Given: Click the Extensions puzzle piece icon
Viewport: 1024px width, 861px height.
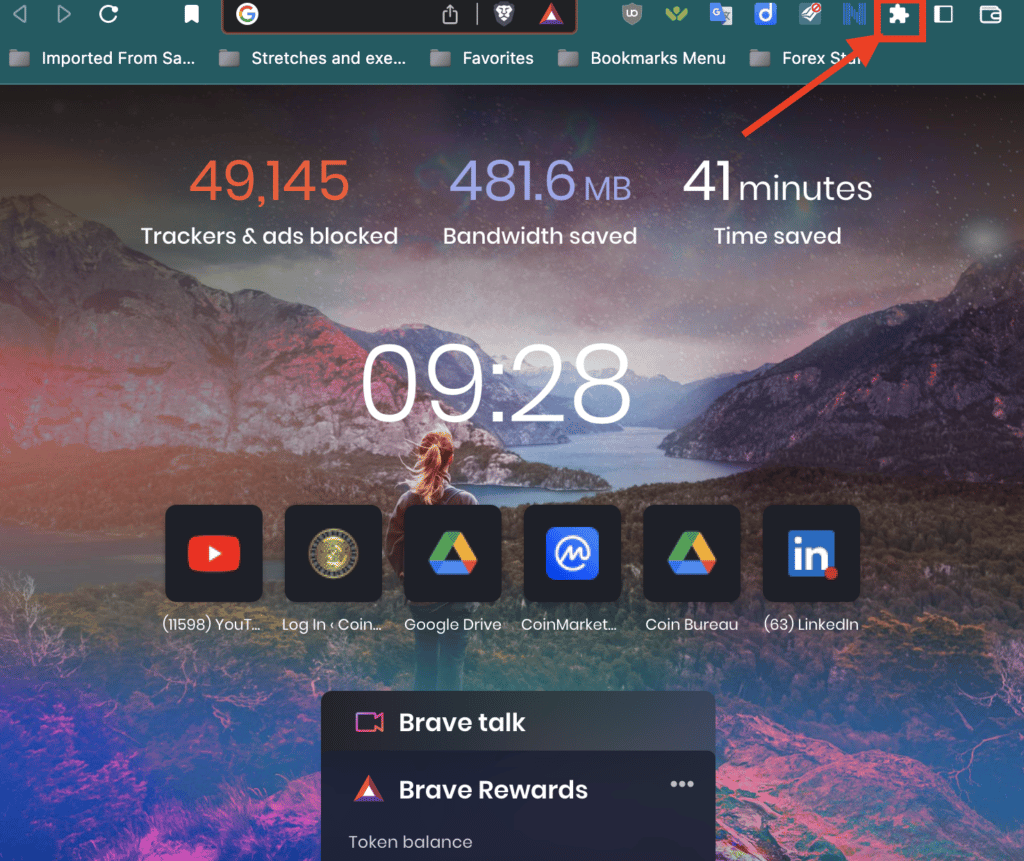Looking at the screenshot, I should [x=899, y=15].
